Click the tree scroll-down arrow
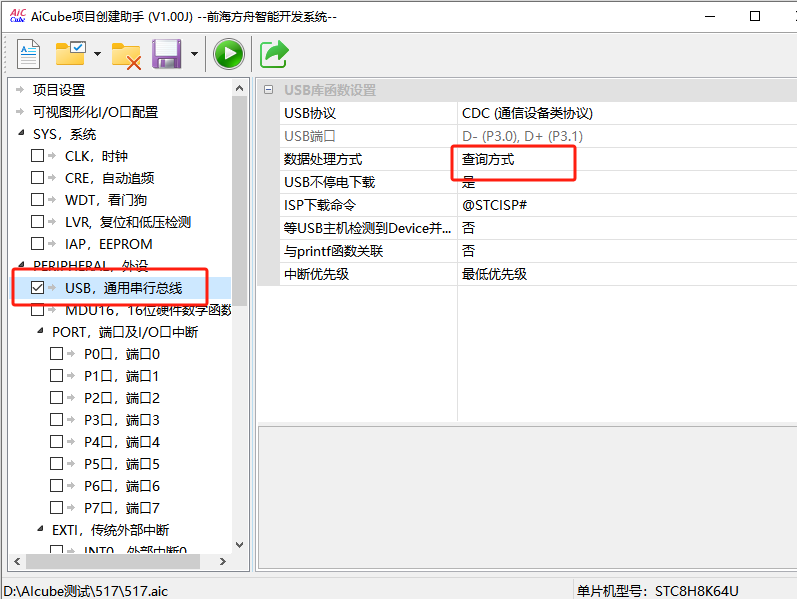797x599 pixels. [239, 545]
